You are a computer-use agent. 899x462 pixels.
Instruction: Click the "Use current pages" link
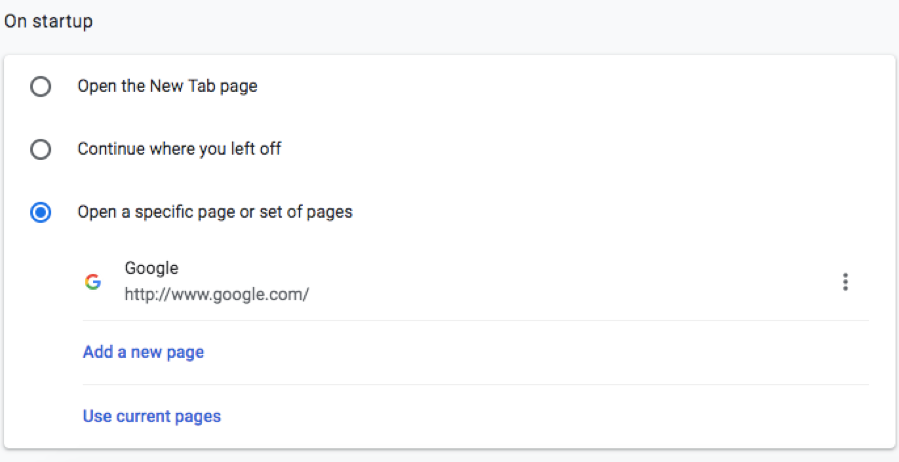(x=152, y=416)
